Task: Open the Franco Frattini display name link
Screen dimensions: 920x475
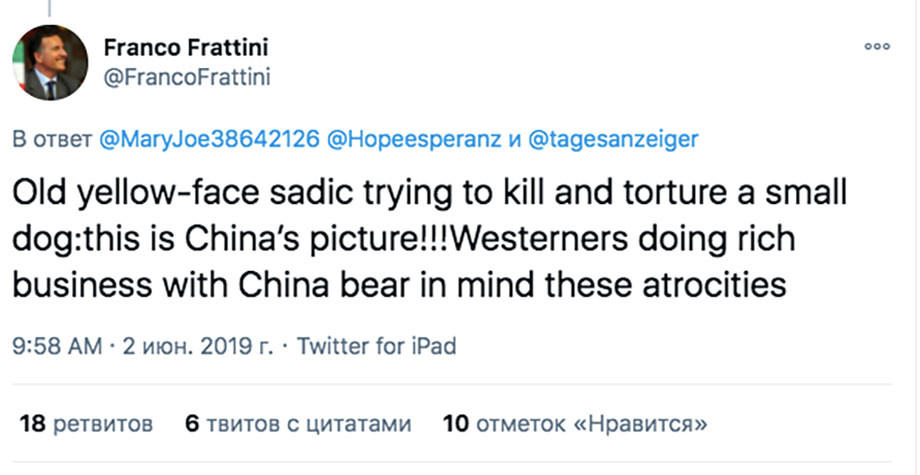Action: click(186, 48)
